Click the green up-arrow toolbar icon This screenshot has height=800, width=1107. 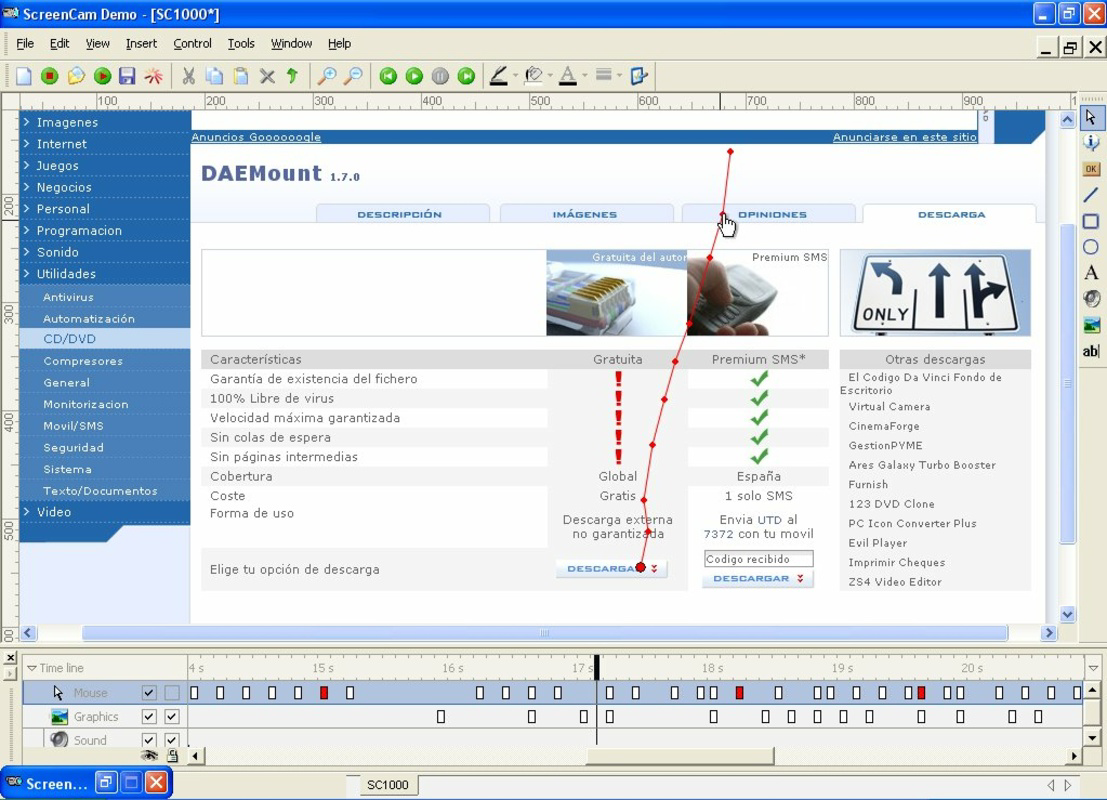pos(292,76)
